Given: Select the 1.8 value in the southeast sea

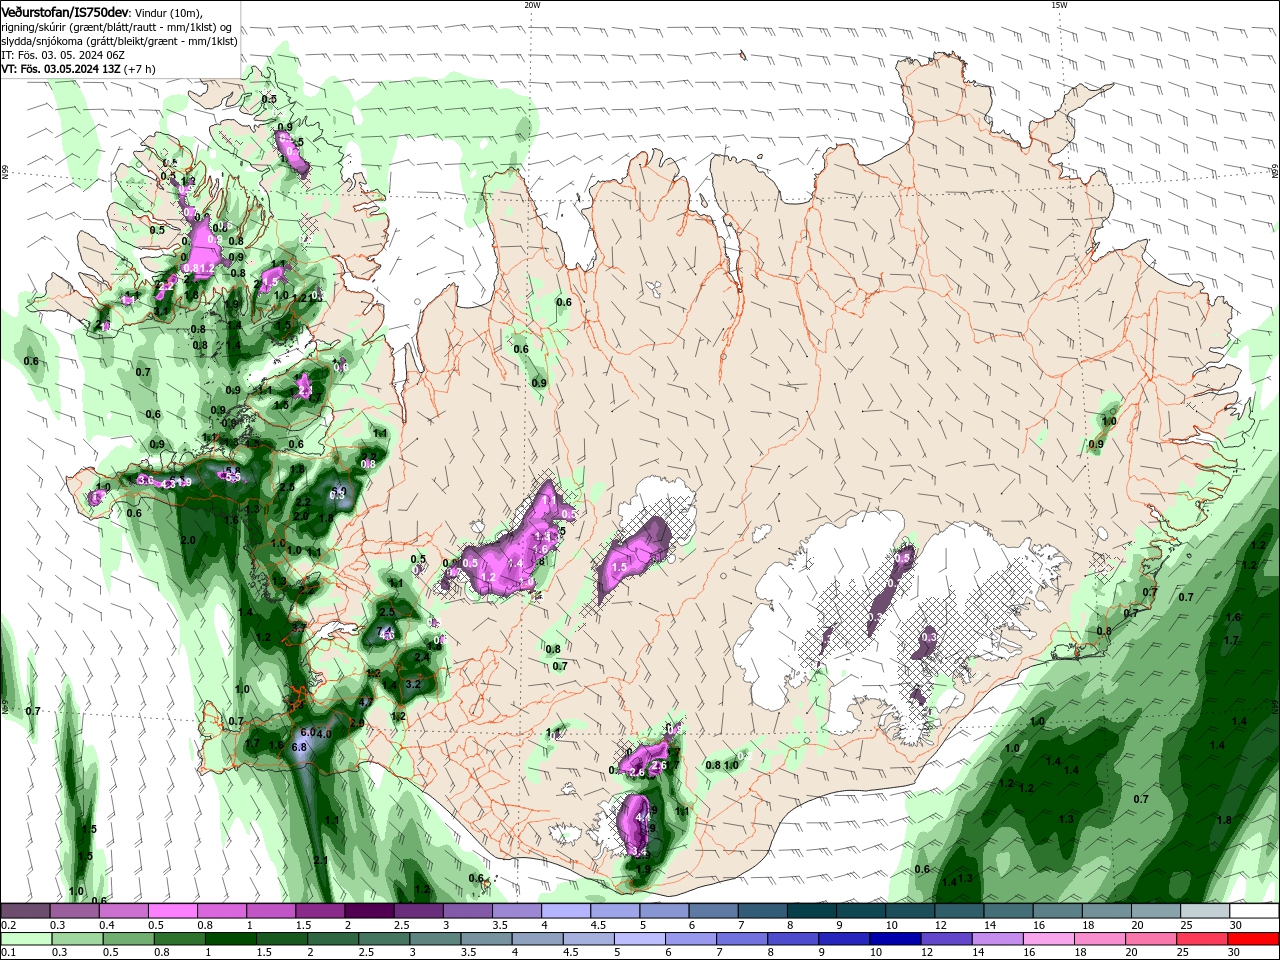Looking at the screenshot, I should [x=1223, y=820].
